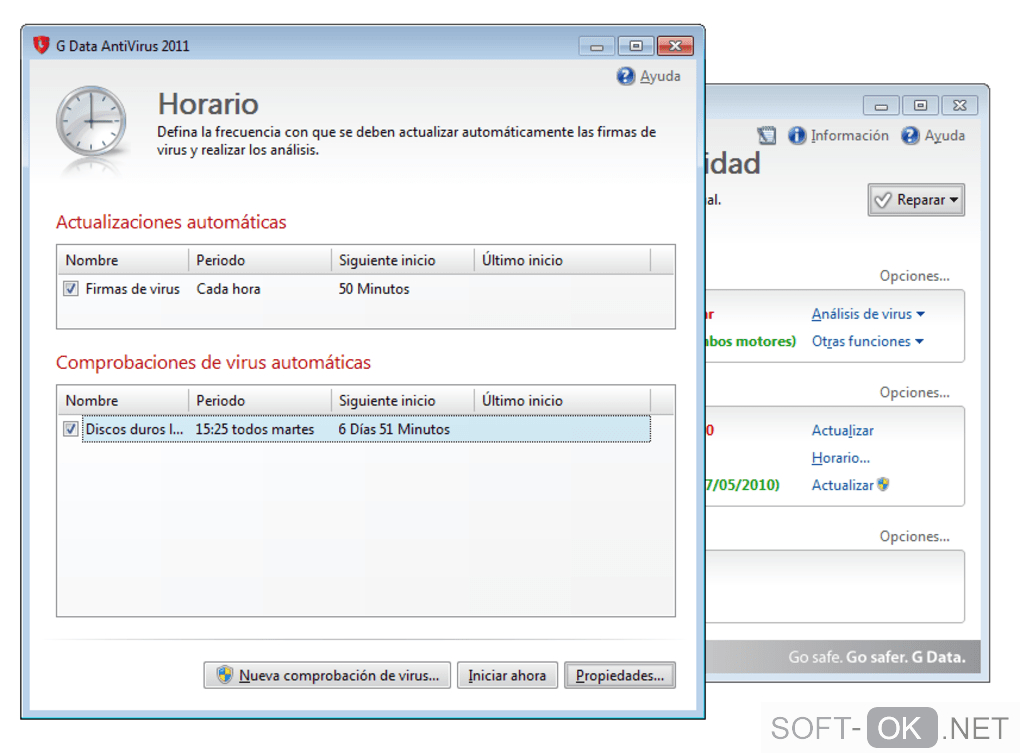Uncheck the Discos duros scan checkbox
Image resolution: width=1020 pixels, height=753 pixels.
(71, 429)
